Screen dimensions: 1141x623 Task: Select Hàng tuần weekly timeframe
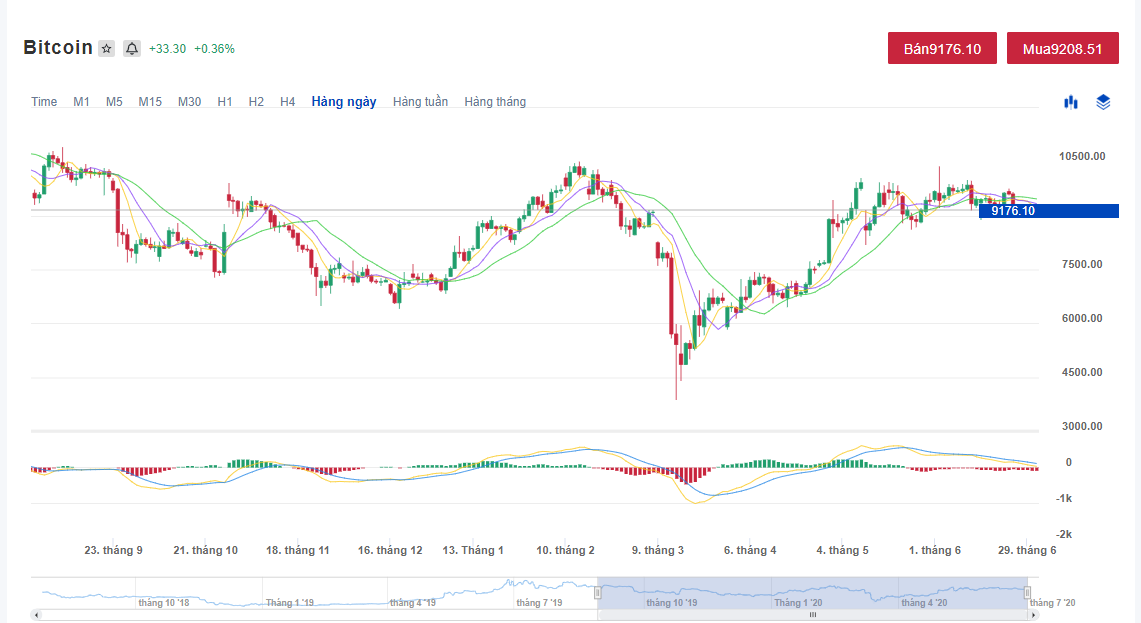[x=420, y=102]
